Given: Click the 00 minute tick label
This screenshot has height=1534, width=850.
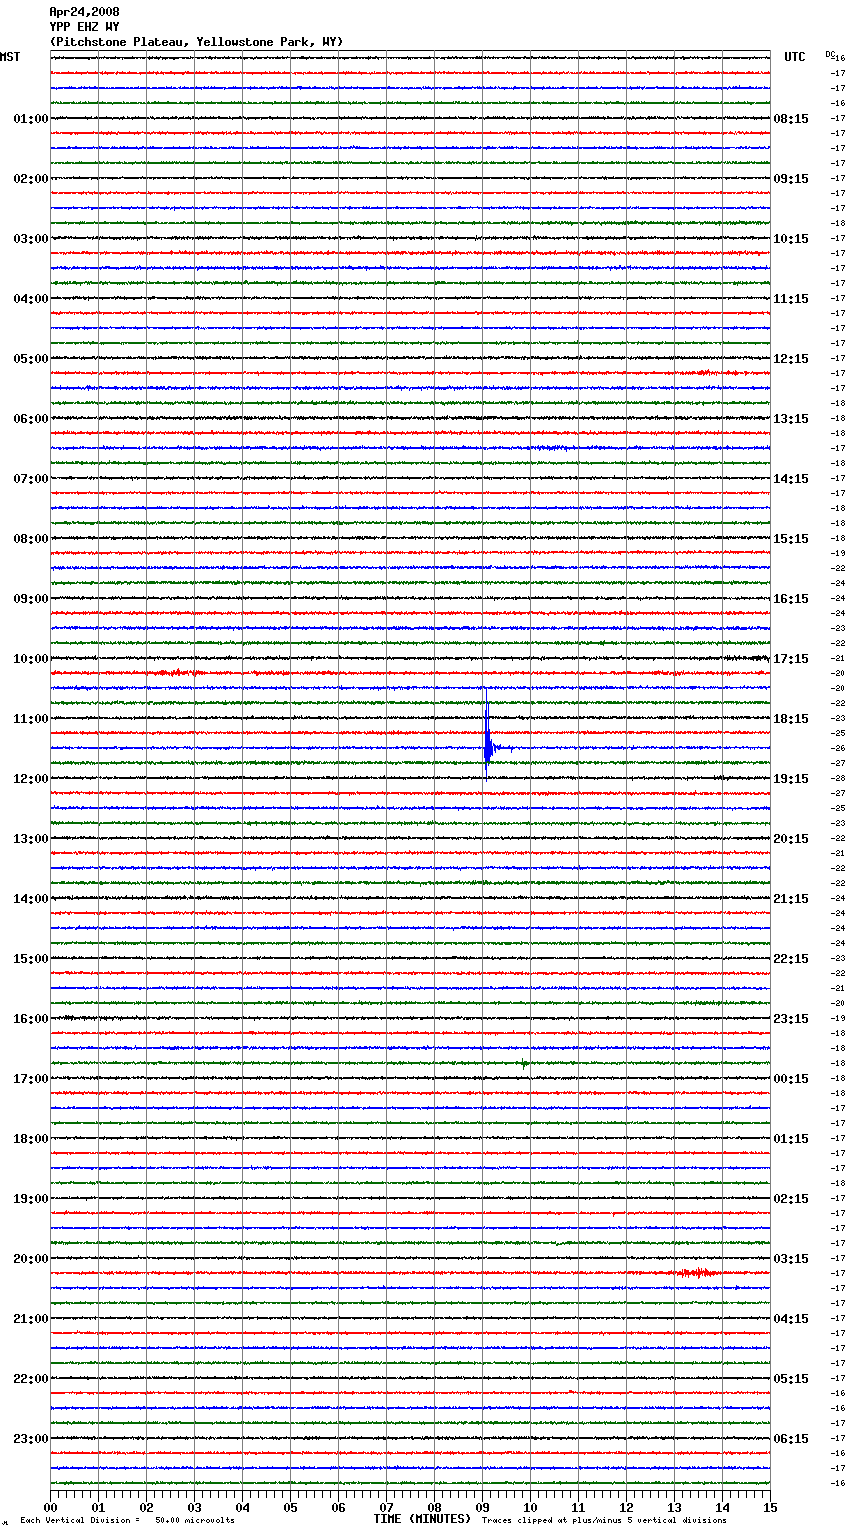Looking at the screenshot, I should point(51,1507).
